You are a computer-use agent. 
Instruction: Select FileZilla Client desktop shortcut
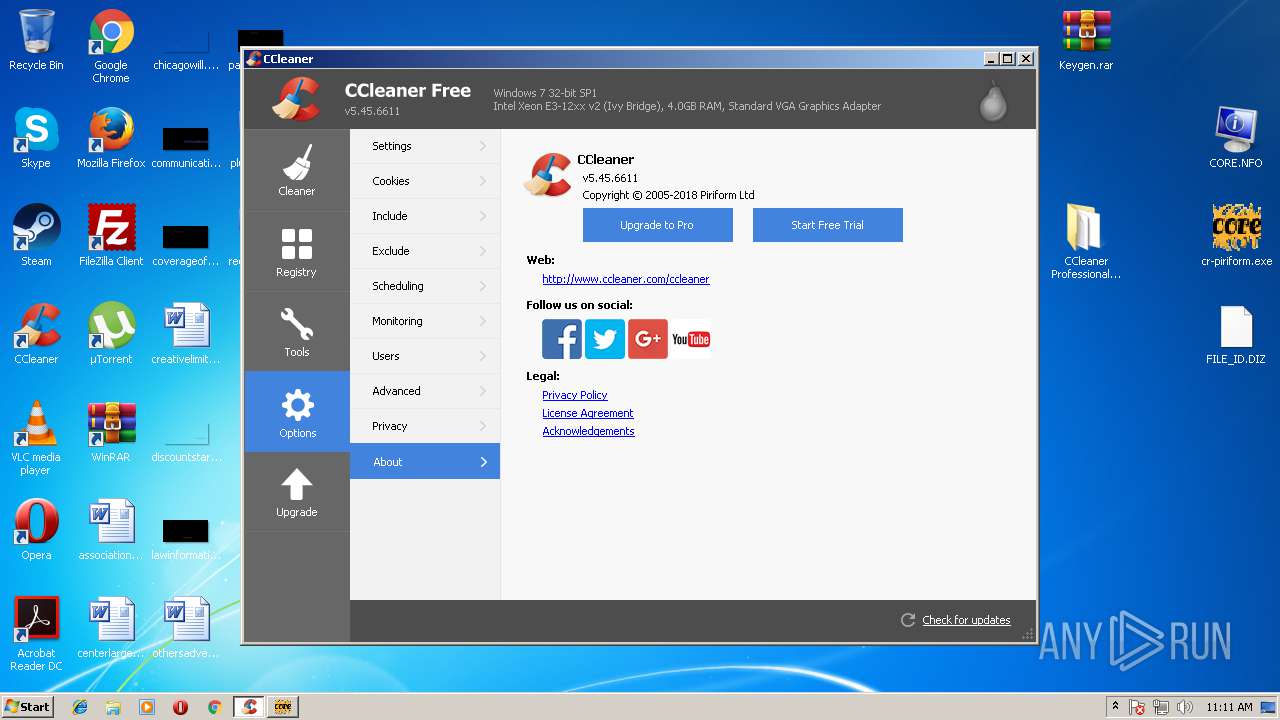[111, 236]
